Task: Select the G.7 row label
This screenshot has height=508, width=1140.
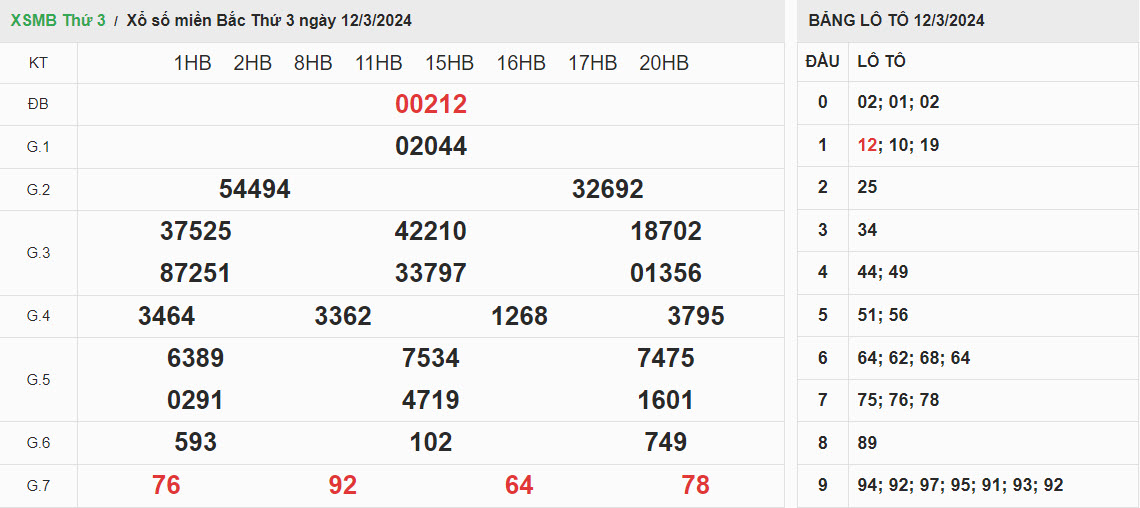Action: point(38,486)
